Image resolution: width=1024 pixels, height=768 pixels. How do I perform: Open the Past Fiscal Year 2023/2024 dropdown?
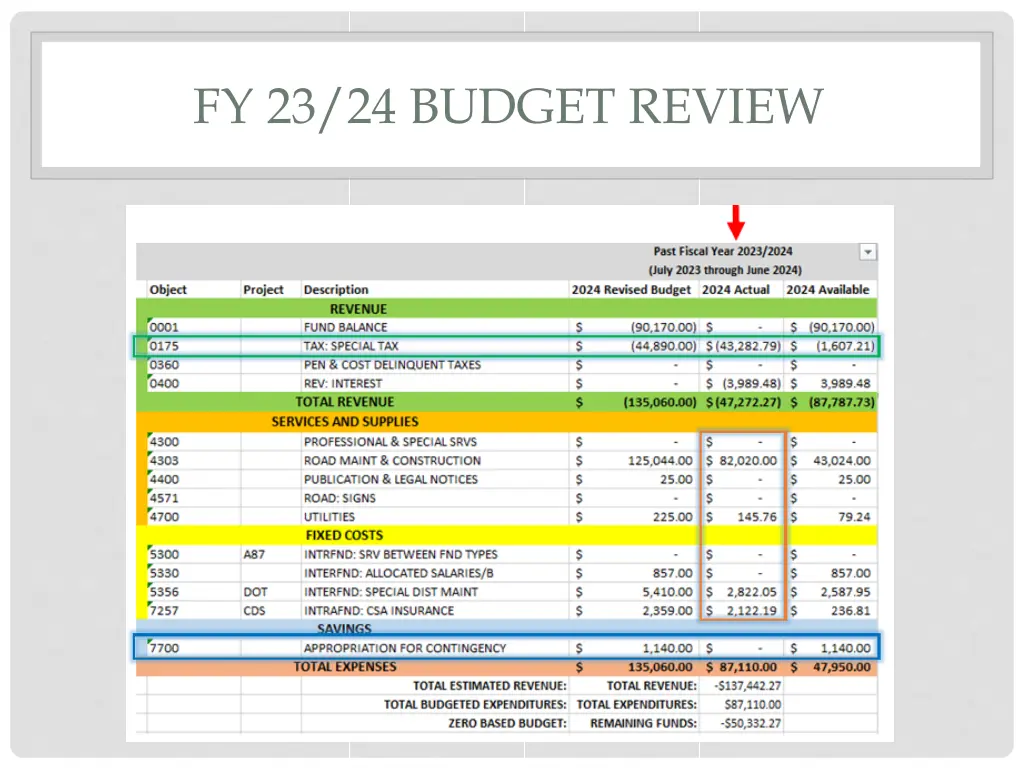coord(868,252)
